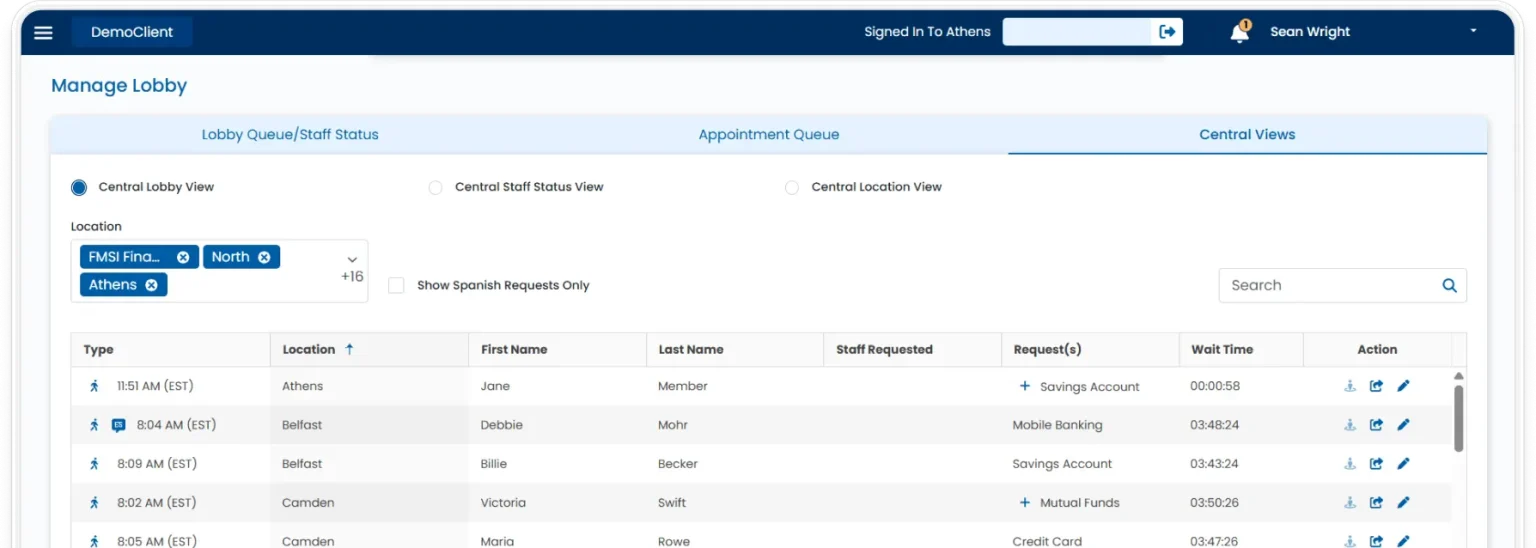The image size is (1536, 548).
Task: Switch to Lobby Queue/Staff Status tab
Action: pyautogui.click(x=290, y=135)
